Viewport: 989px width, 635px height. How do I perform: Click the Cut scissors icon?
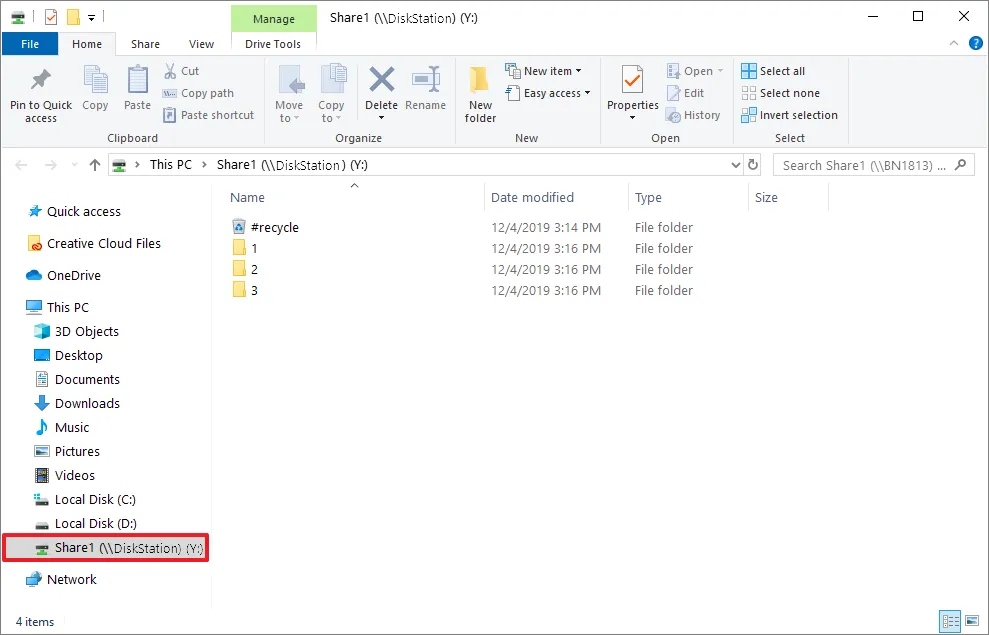(171, 71)
